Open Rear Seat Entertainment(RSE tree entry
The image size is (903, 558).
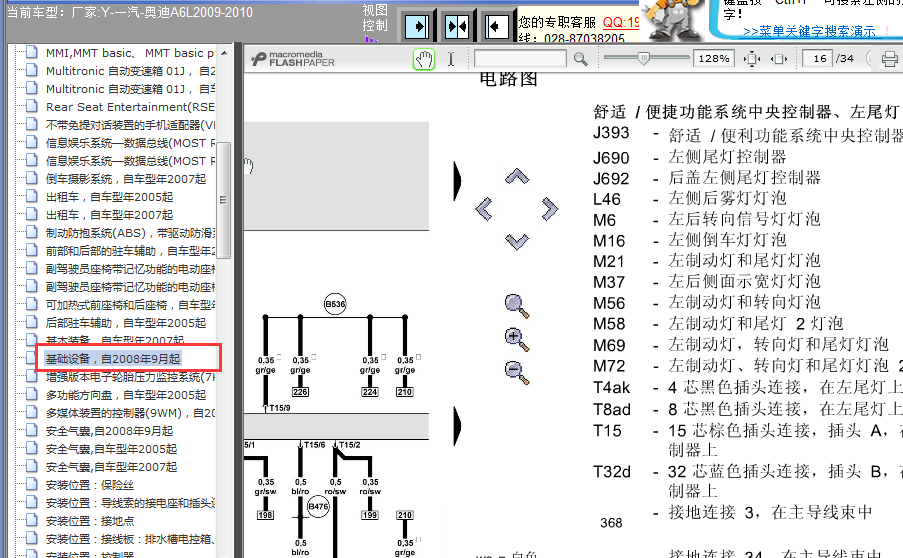pyautogui.click(x=130, y=107)
